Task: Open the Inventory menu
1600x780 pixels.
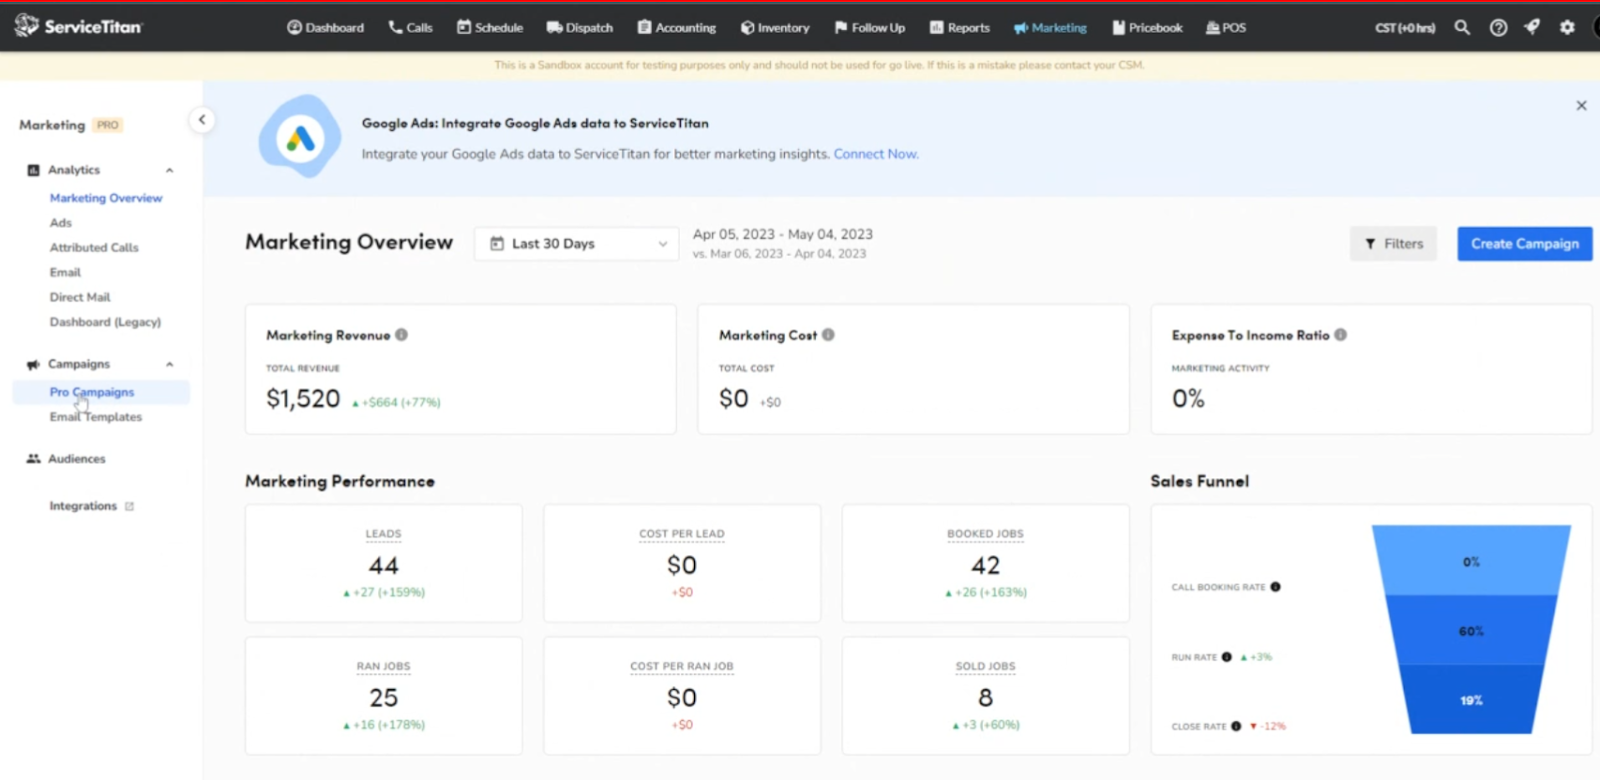Action: tap(775, 27)
